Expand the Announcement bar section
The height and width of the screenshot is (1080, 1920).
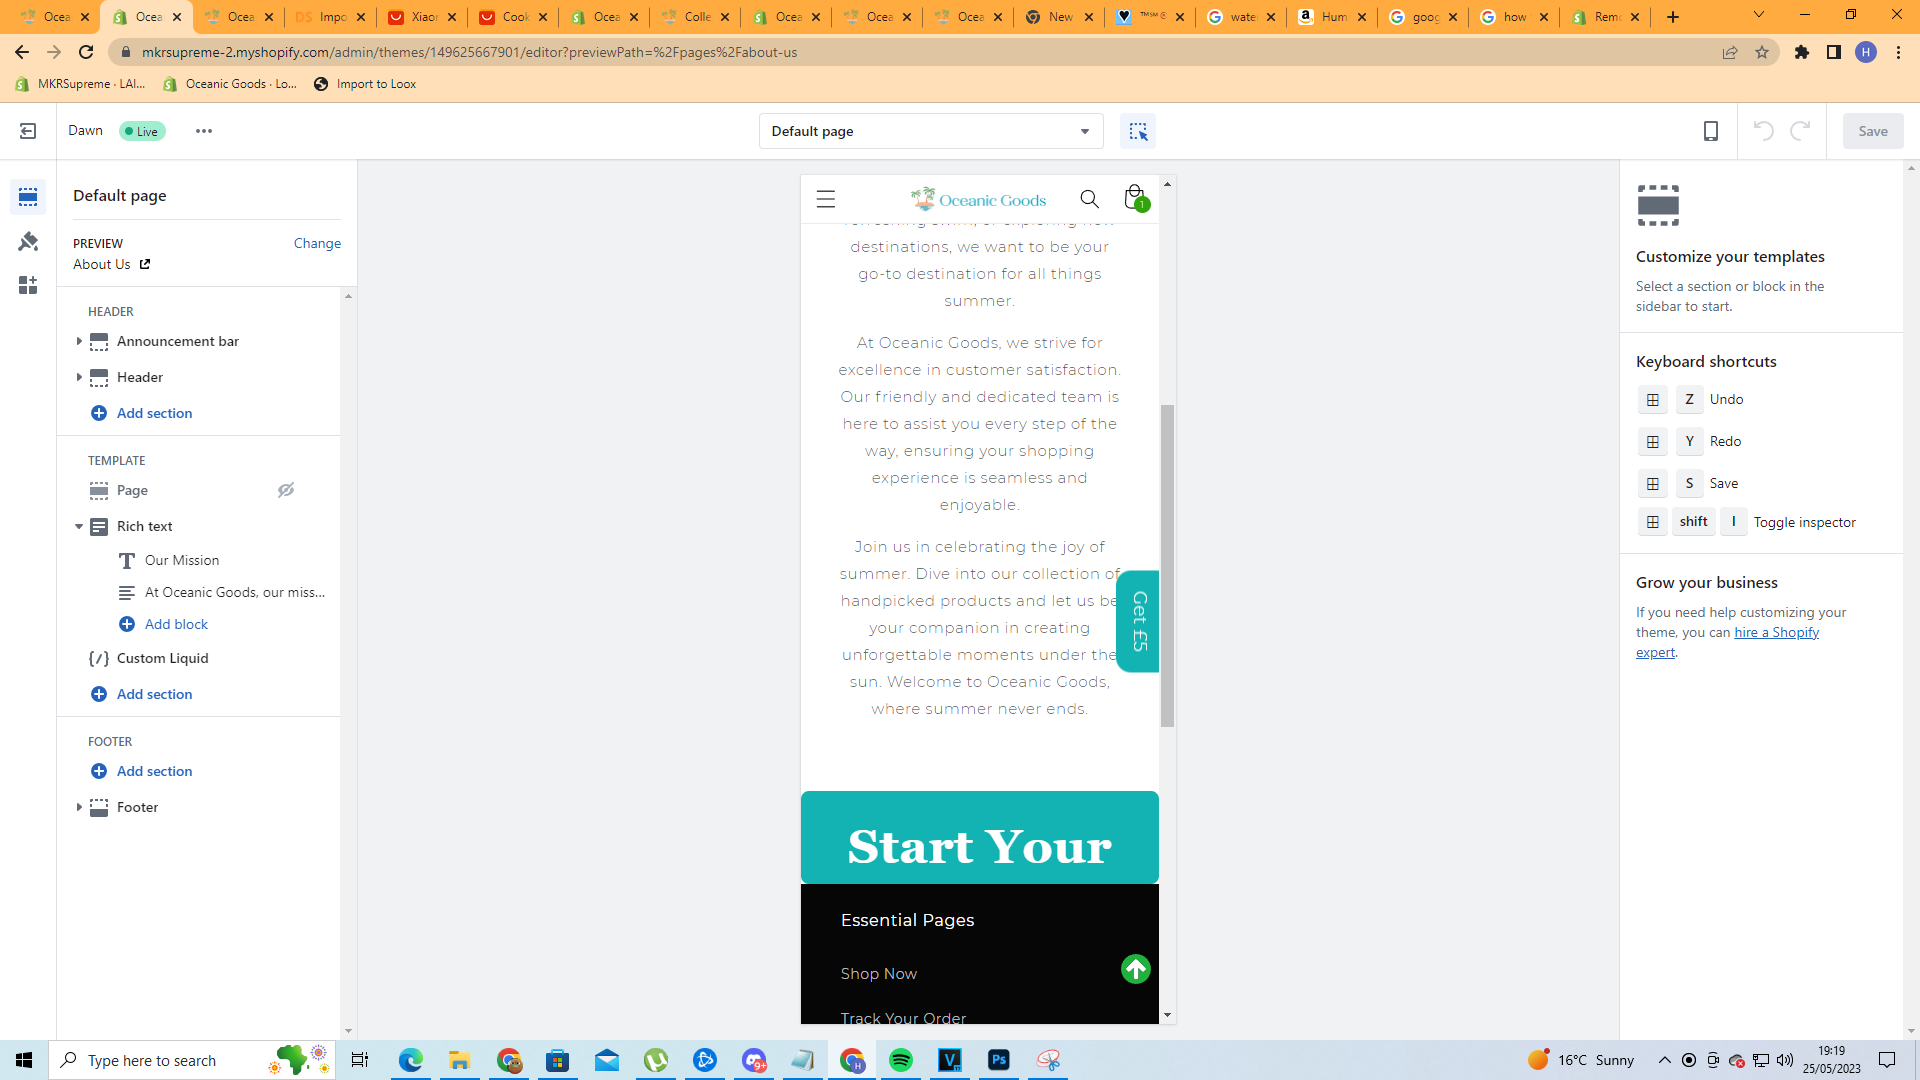79,341
